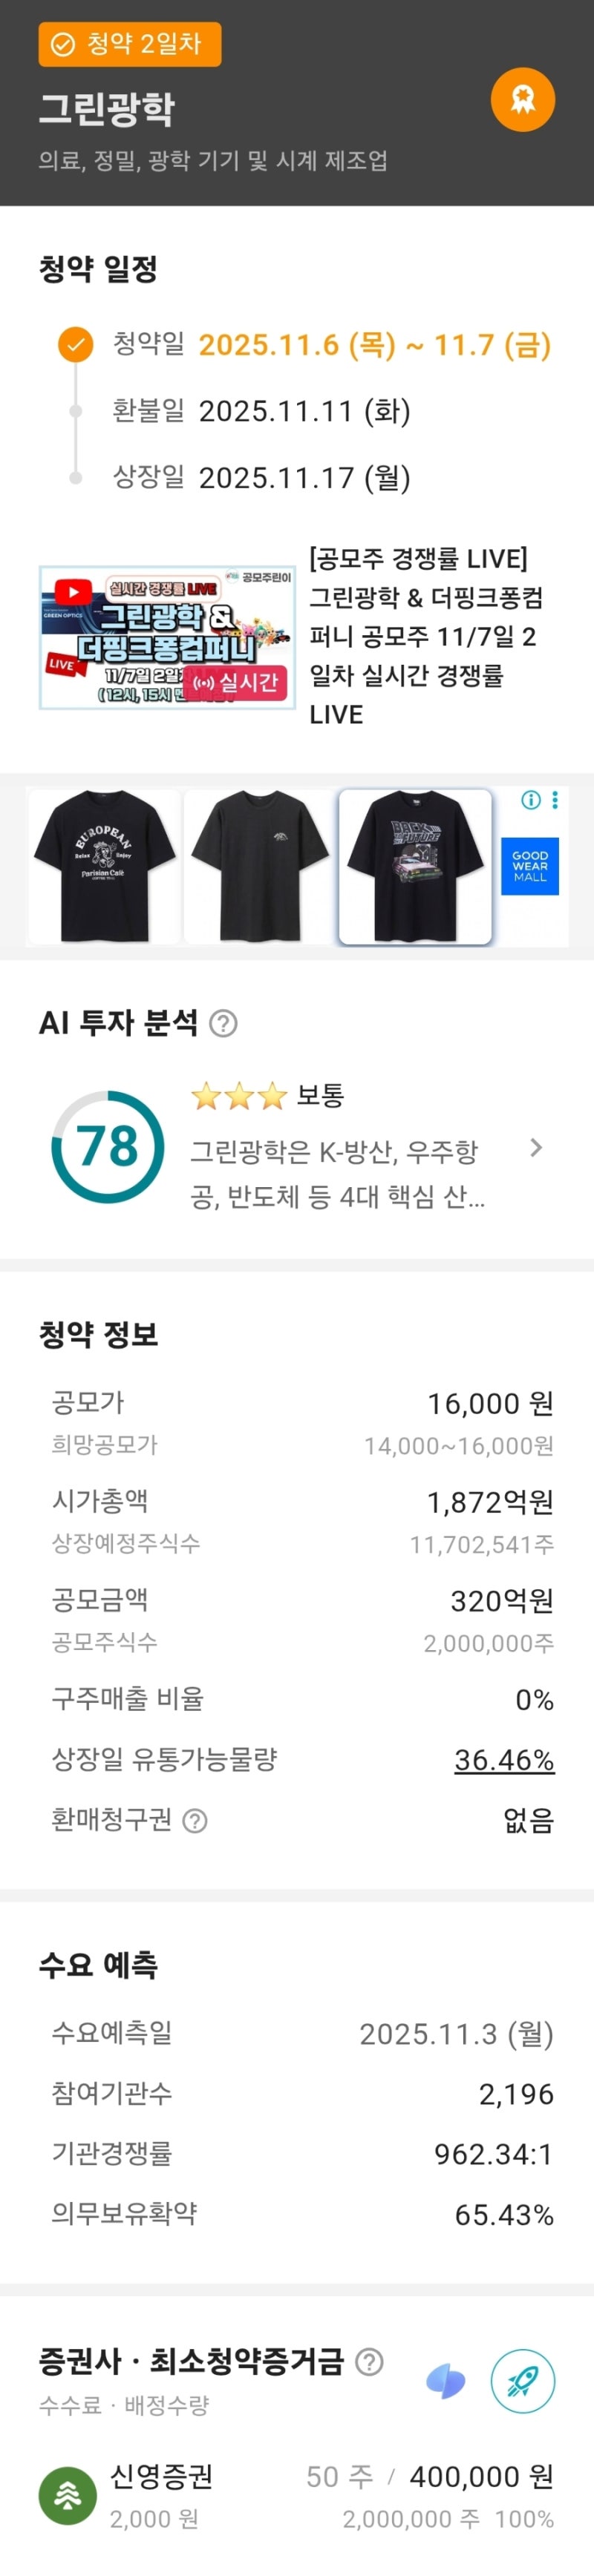Click the ad info icon

[531, 799]
